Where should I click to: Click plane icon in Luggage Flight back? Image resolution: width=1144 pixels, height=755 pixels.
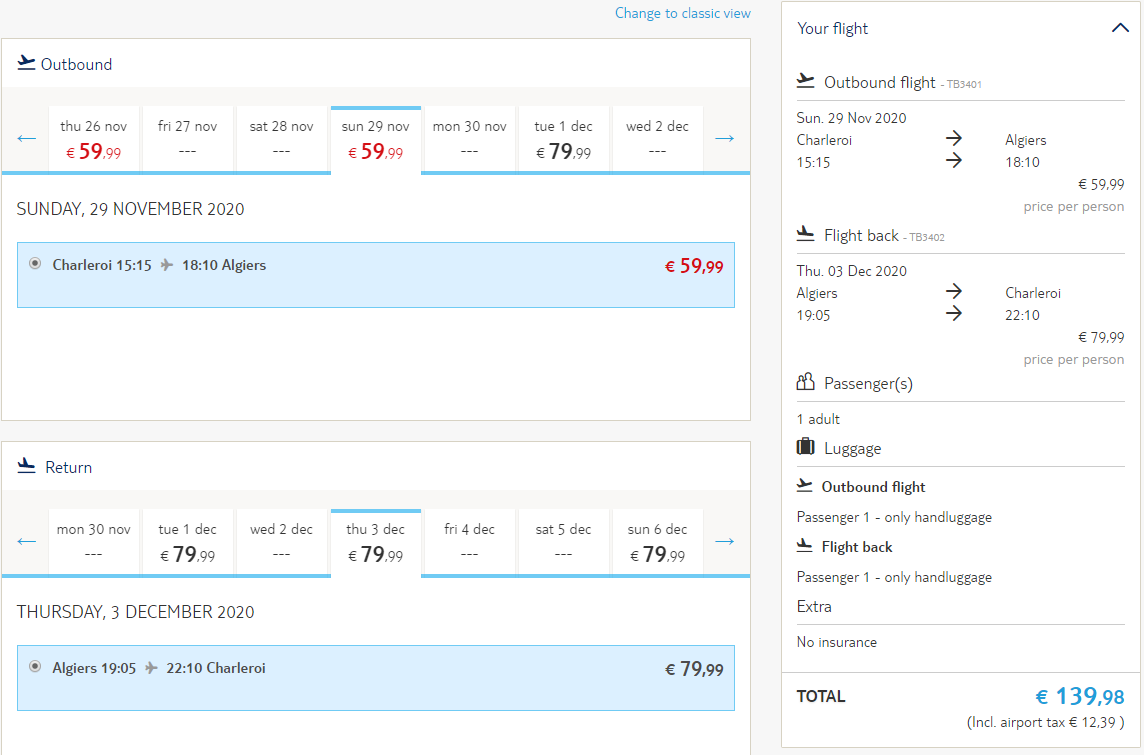(x=804, y=545)
